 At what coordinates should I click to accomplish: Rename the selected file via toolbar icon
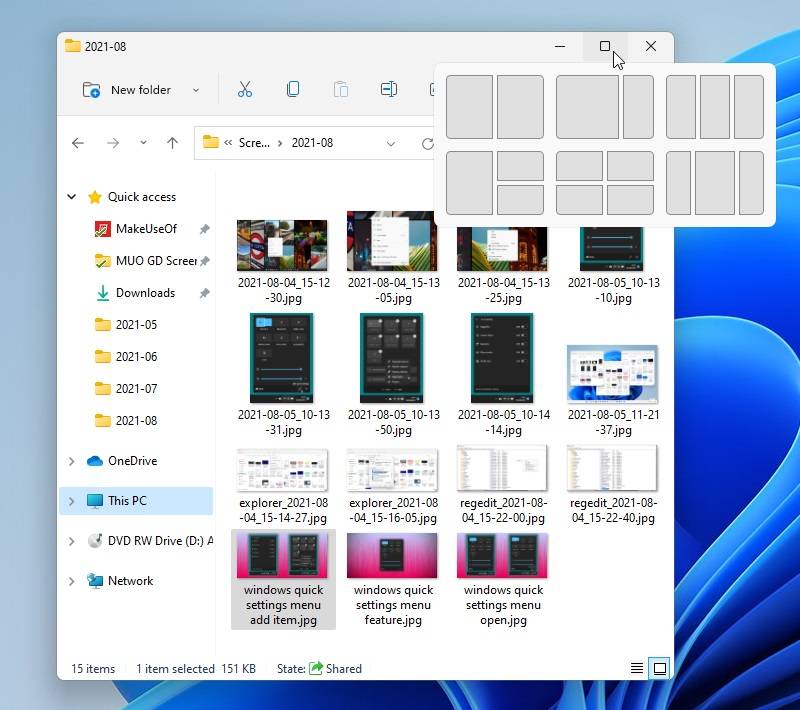389,89
